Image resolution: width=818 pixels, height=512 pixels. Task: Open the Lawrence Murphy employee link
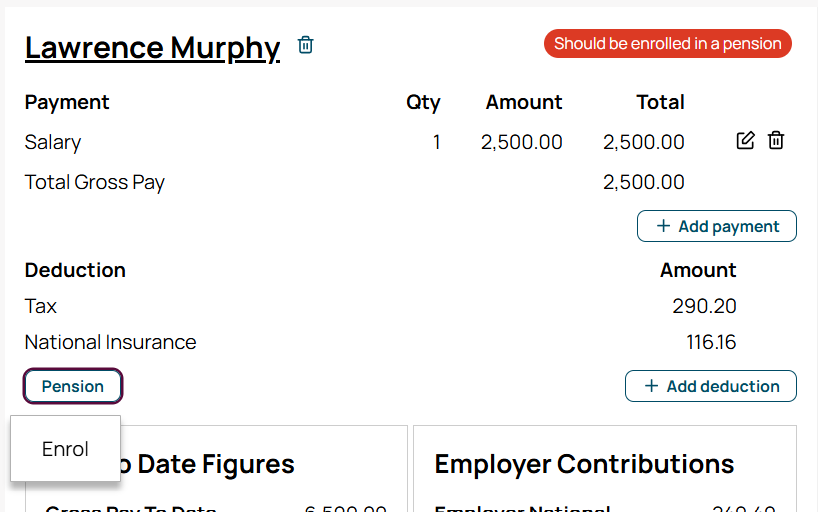[x=152, y=48]
